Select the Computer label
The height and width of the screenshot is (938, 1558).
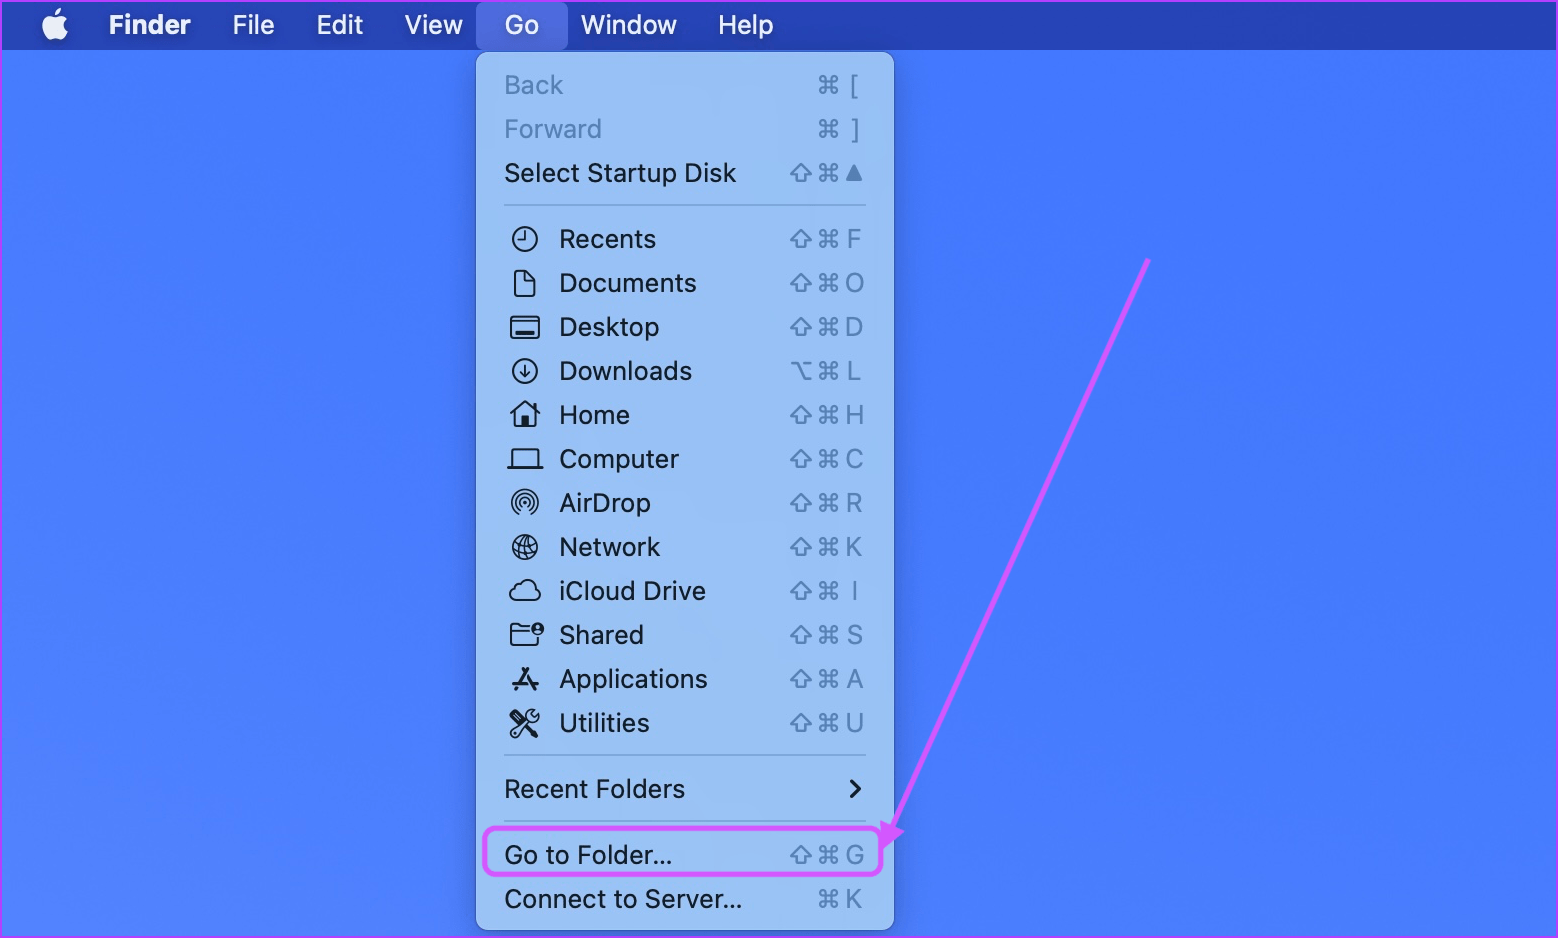[619, 459]
